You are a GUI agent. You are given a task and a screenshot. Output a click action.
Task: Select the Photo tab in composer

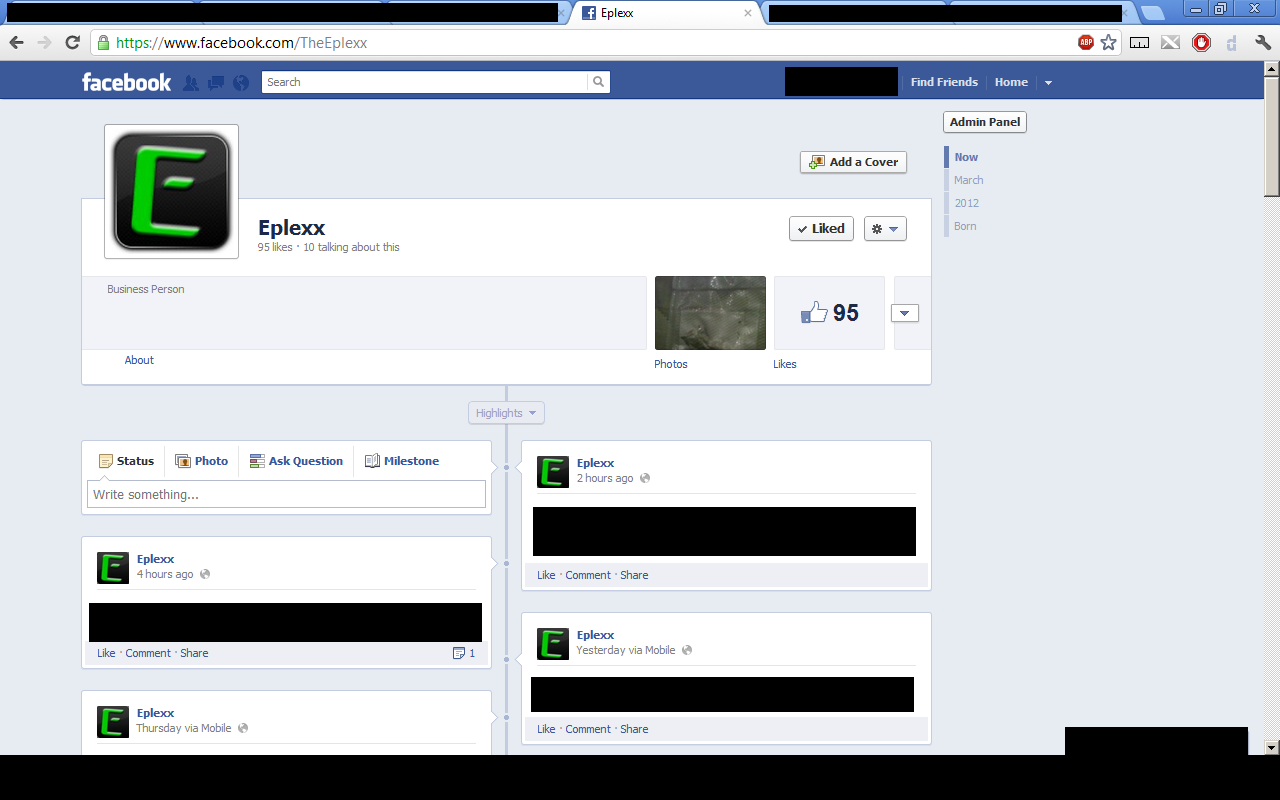(x=202, y=461)
